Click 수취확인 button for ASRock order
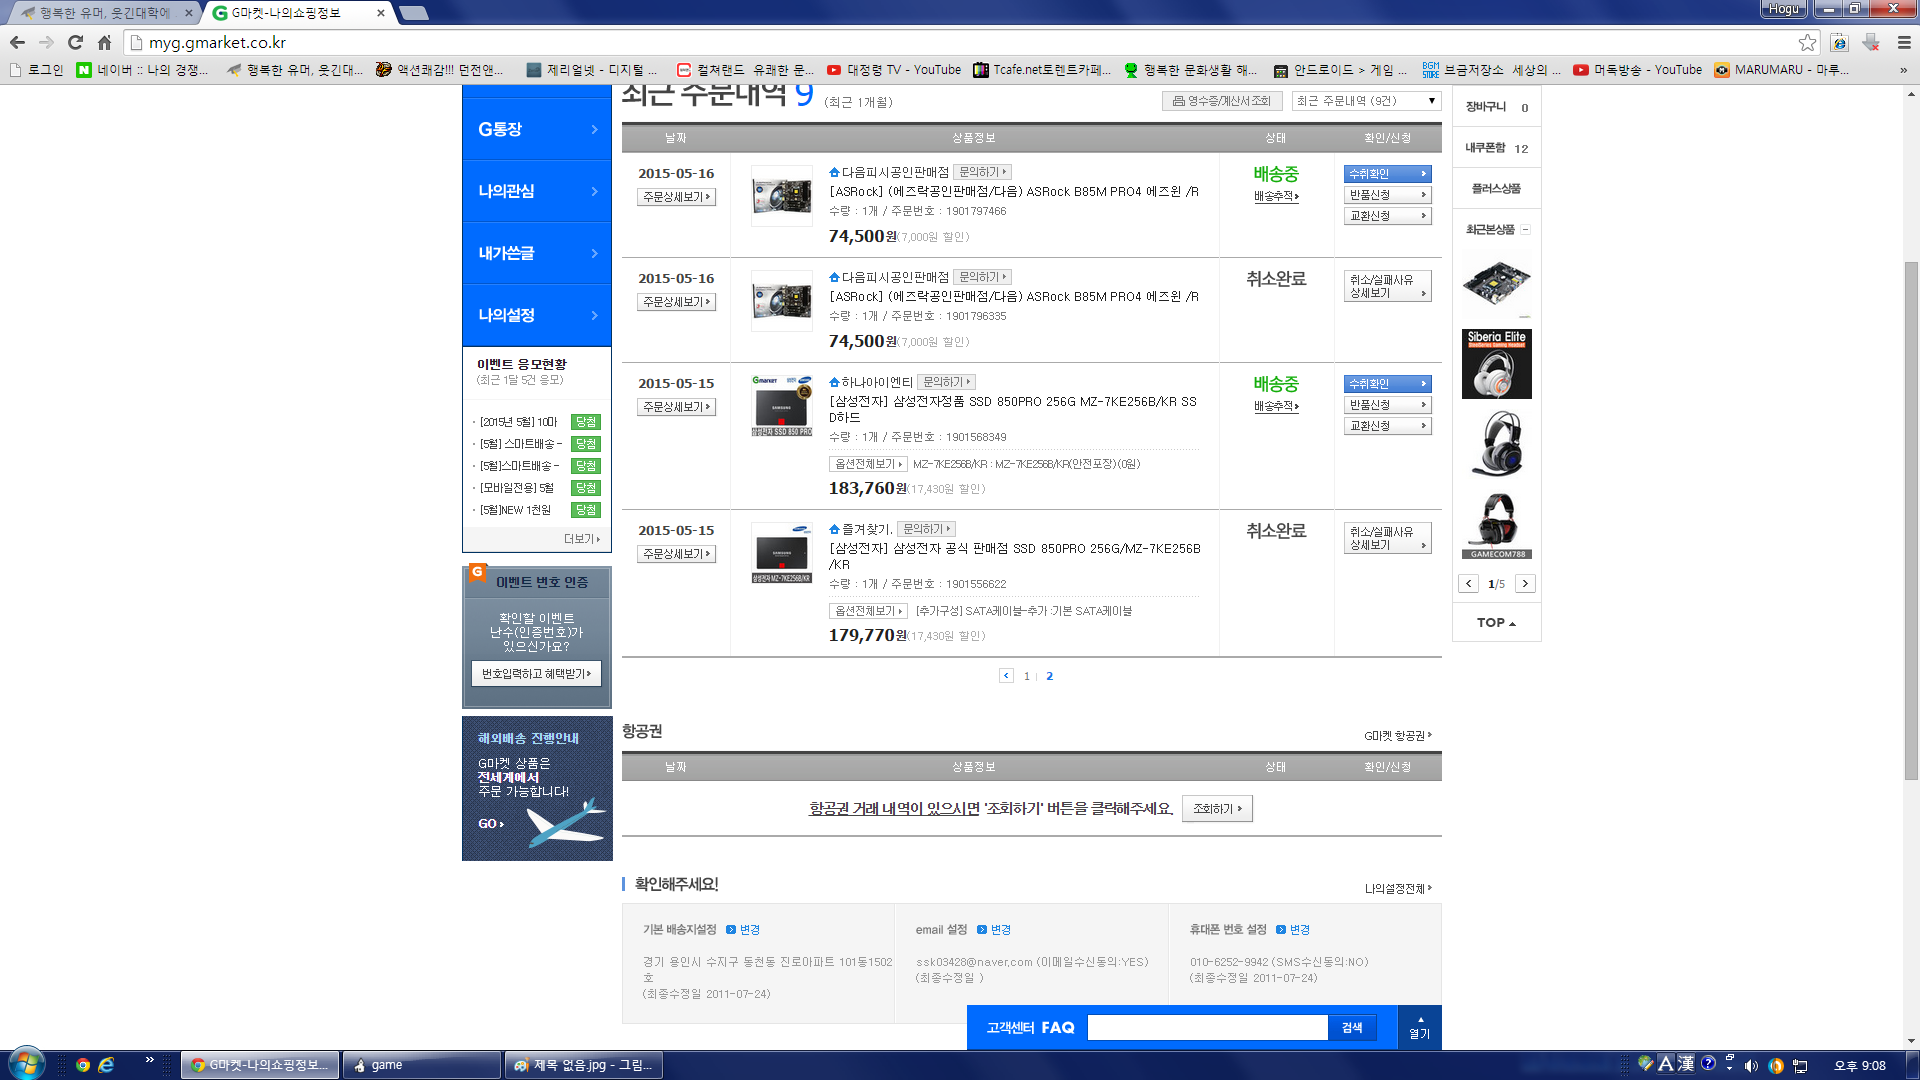This screenshot has height=1080, width=1920. click(1387, 174)
